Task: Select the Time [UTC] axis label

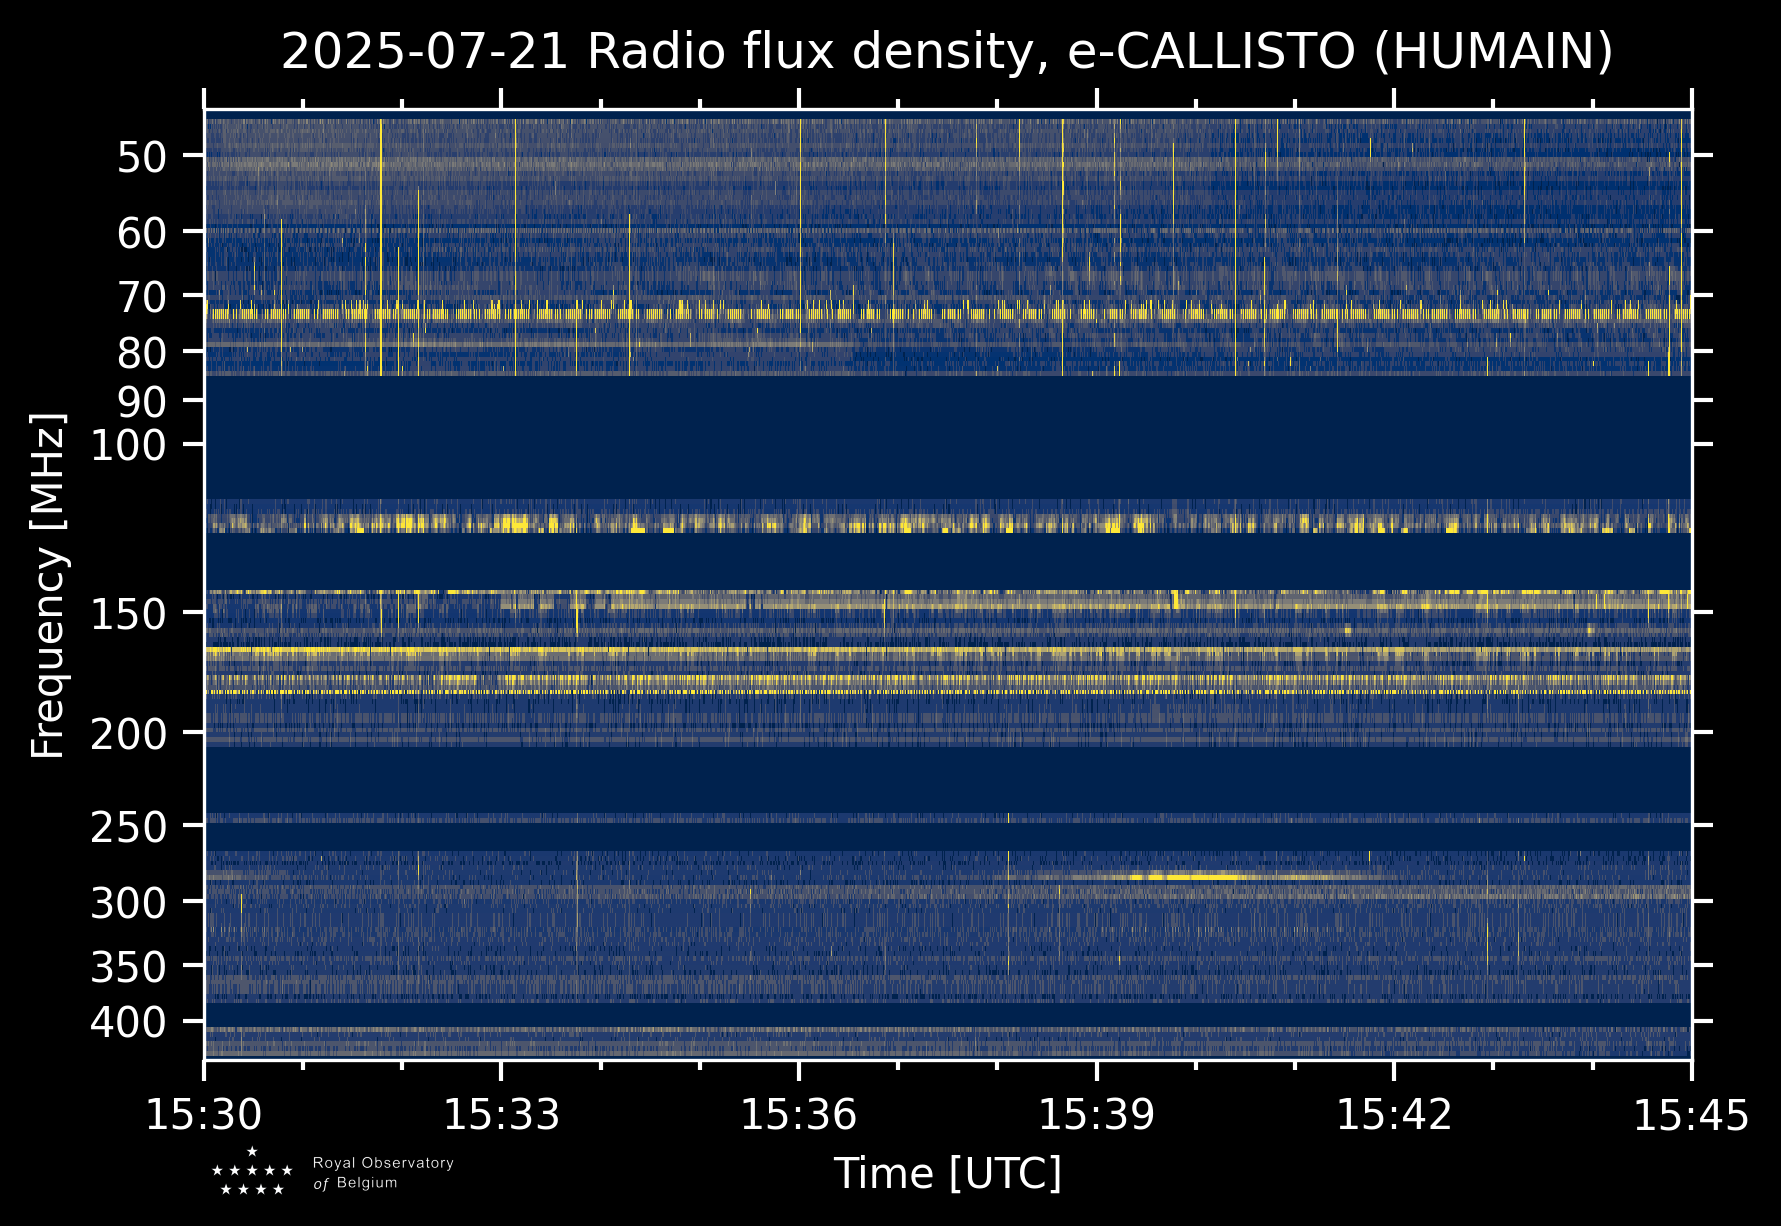Action: pos(947,1173)
